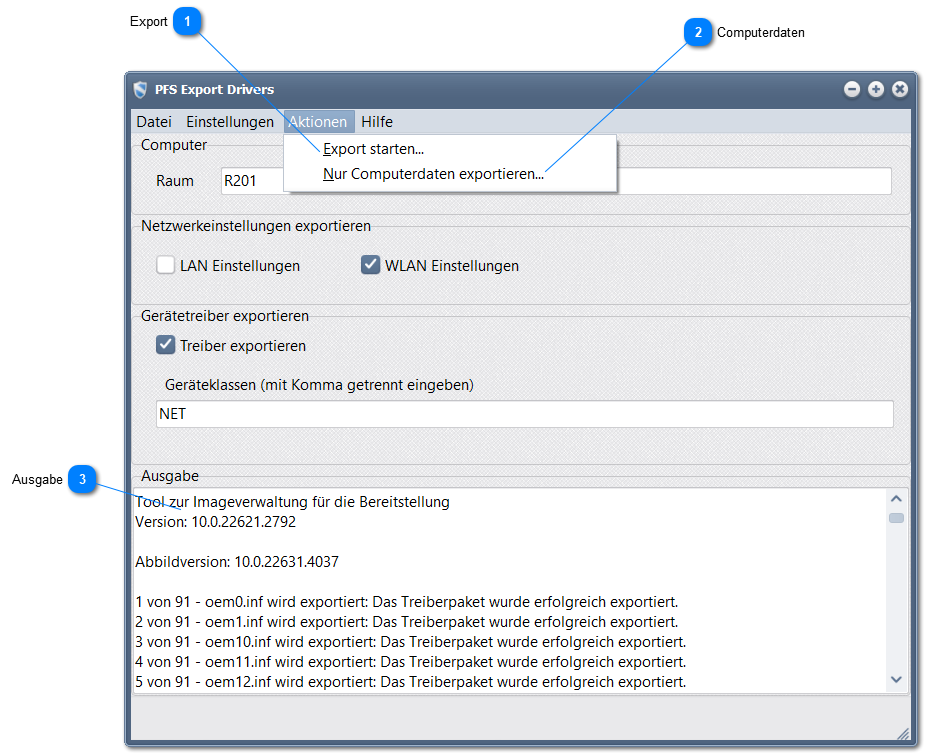Minimize the PFS Export Drivers window

(852, 90)
